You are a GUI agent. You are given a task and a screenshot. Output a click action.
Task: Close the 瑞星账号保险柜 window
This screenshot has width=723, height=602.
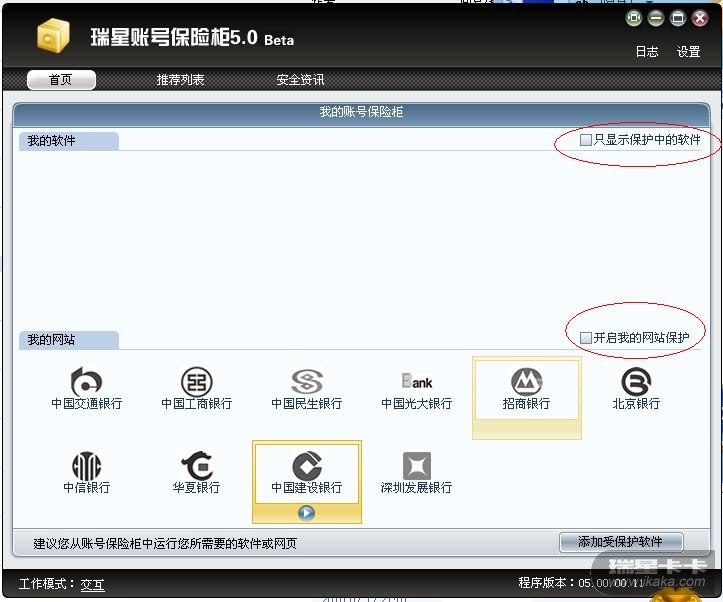point(699,18)
